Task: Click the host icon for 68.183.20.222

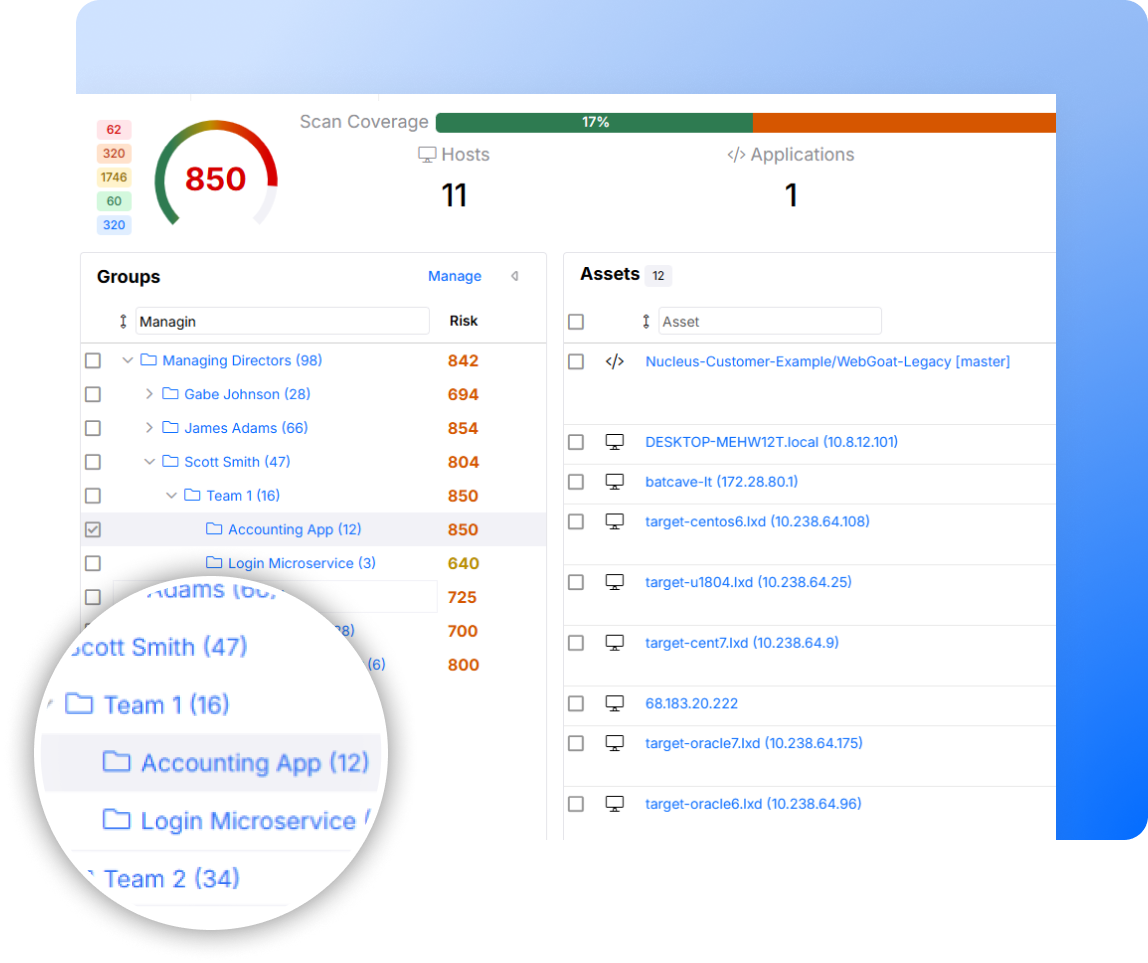Action: click(614, 703)
